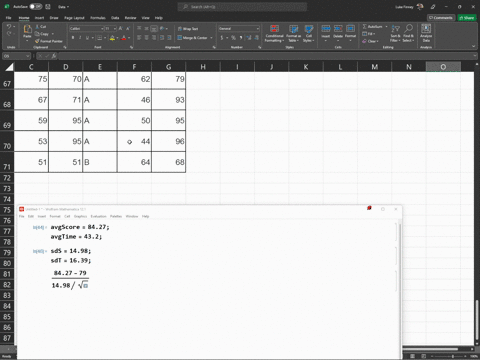Image resolution: width=480 pixels, height=360 pixels.
Task: Click the Insert Function fx button
Action: [x=54, y=56]
